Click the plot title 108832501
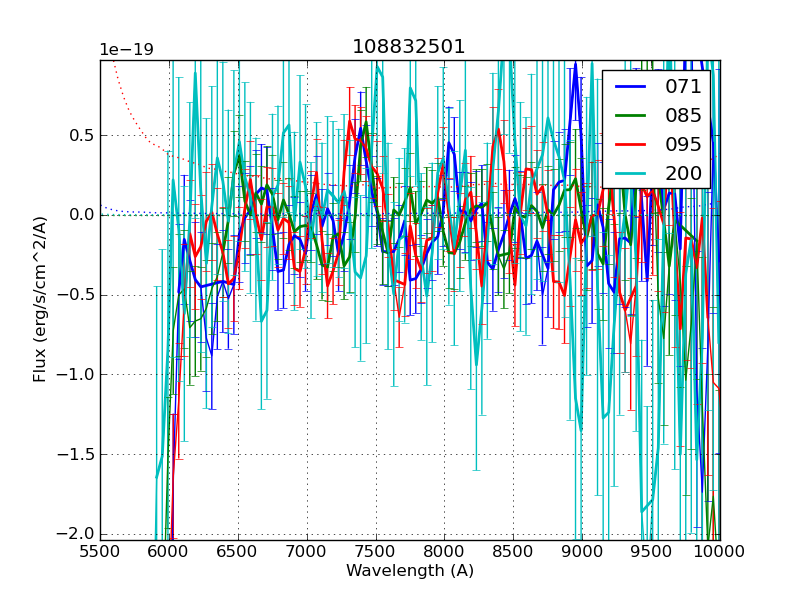This screenshot has height=600, width=800. 409,47
